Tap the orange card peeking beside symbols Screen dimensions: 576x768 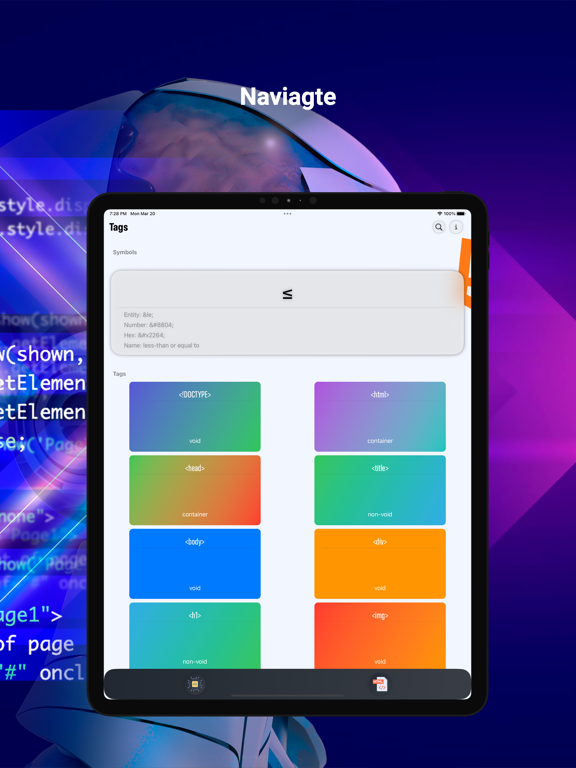coord(466,273)
